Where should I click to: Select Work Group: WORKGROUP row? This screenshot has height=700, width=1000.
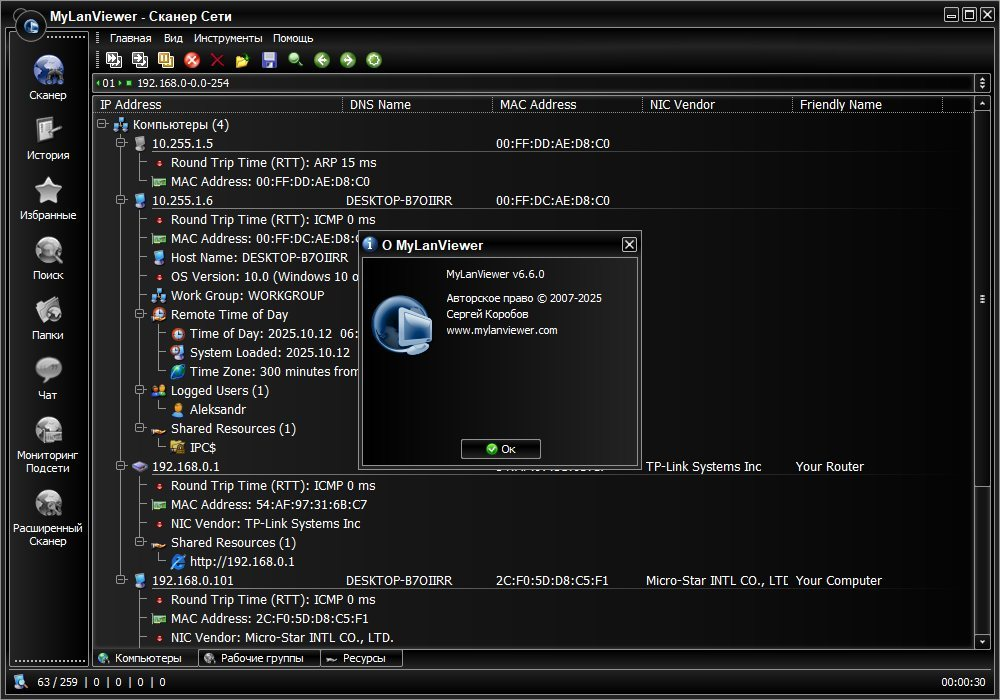click(247, 295)
